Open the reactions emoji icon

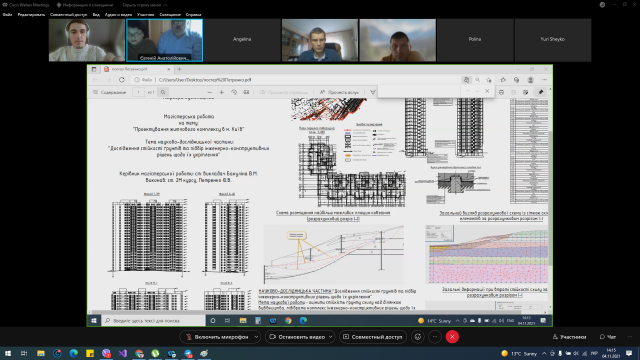pos(418,337)
